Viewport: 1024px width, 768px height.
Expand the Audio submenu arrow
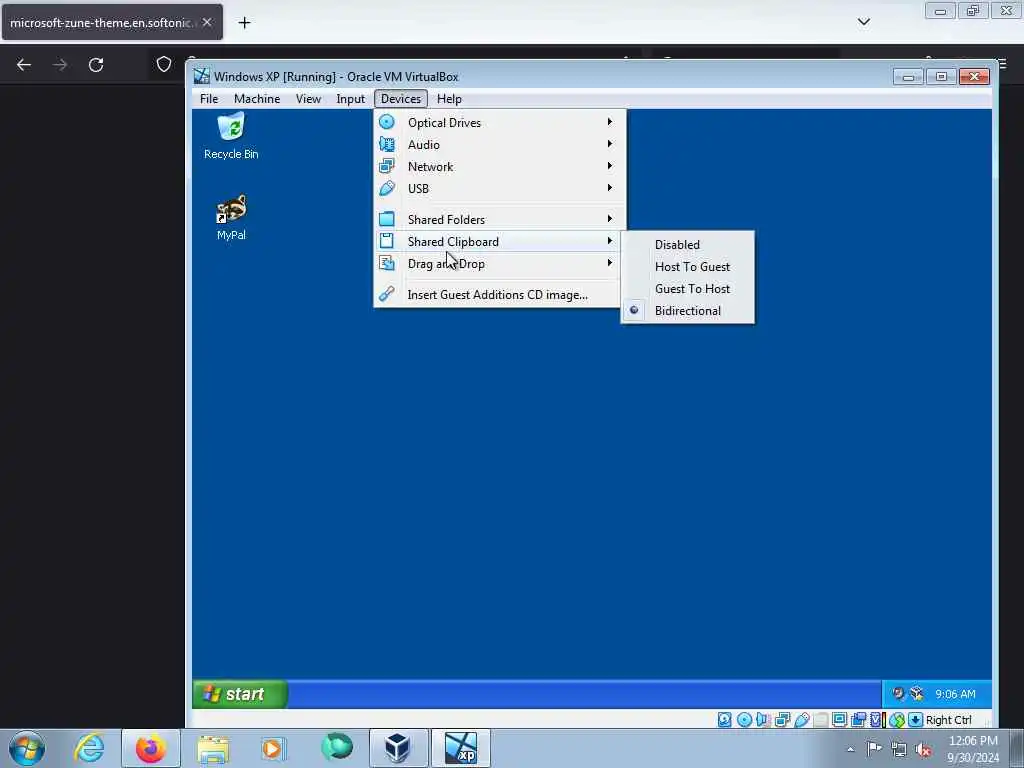pyautogui.click(x=609, y=144)
